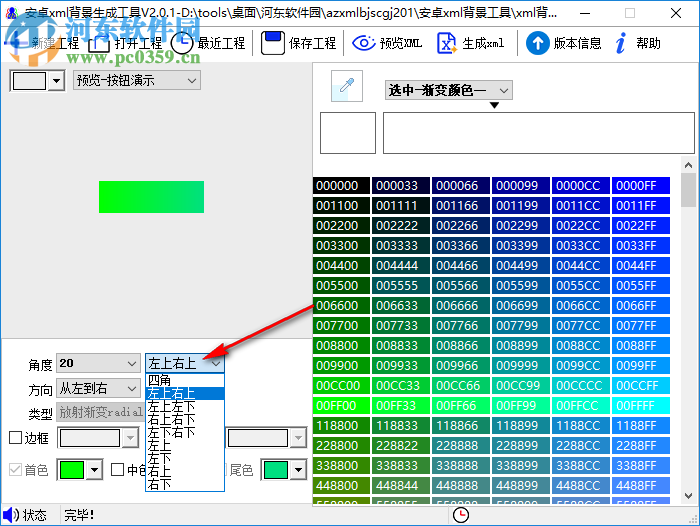
Task: Enable the 中色 middle color checkbox
Action: pyautogui.click(x=117, y=469)
